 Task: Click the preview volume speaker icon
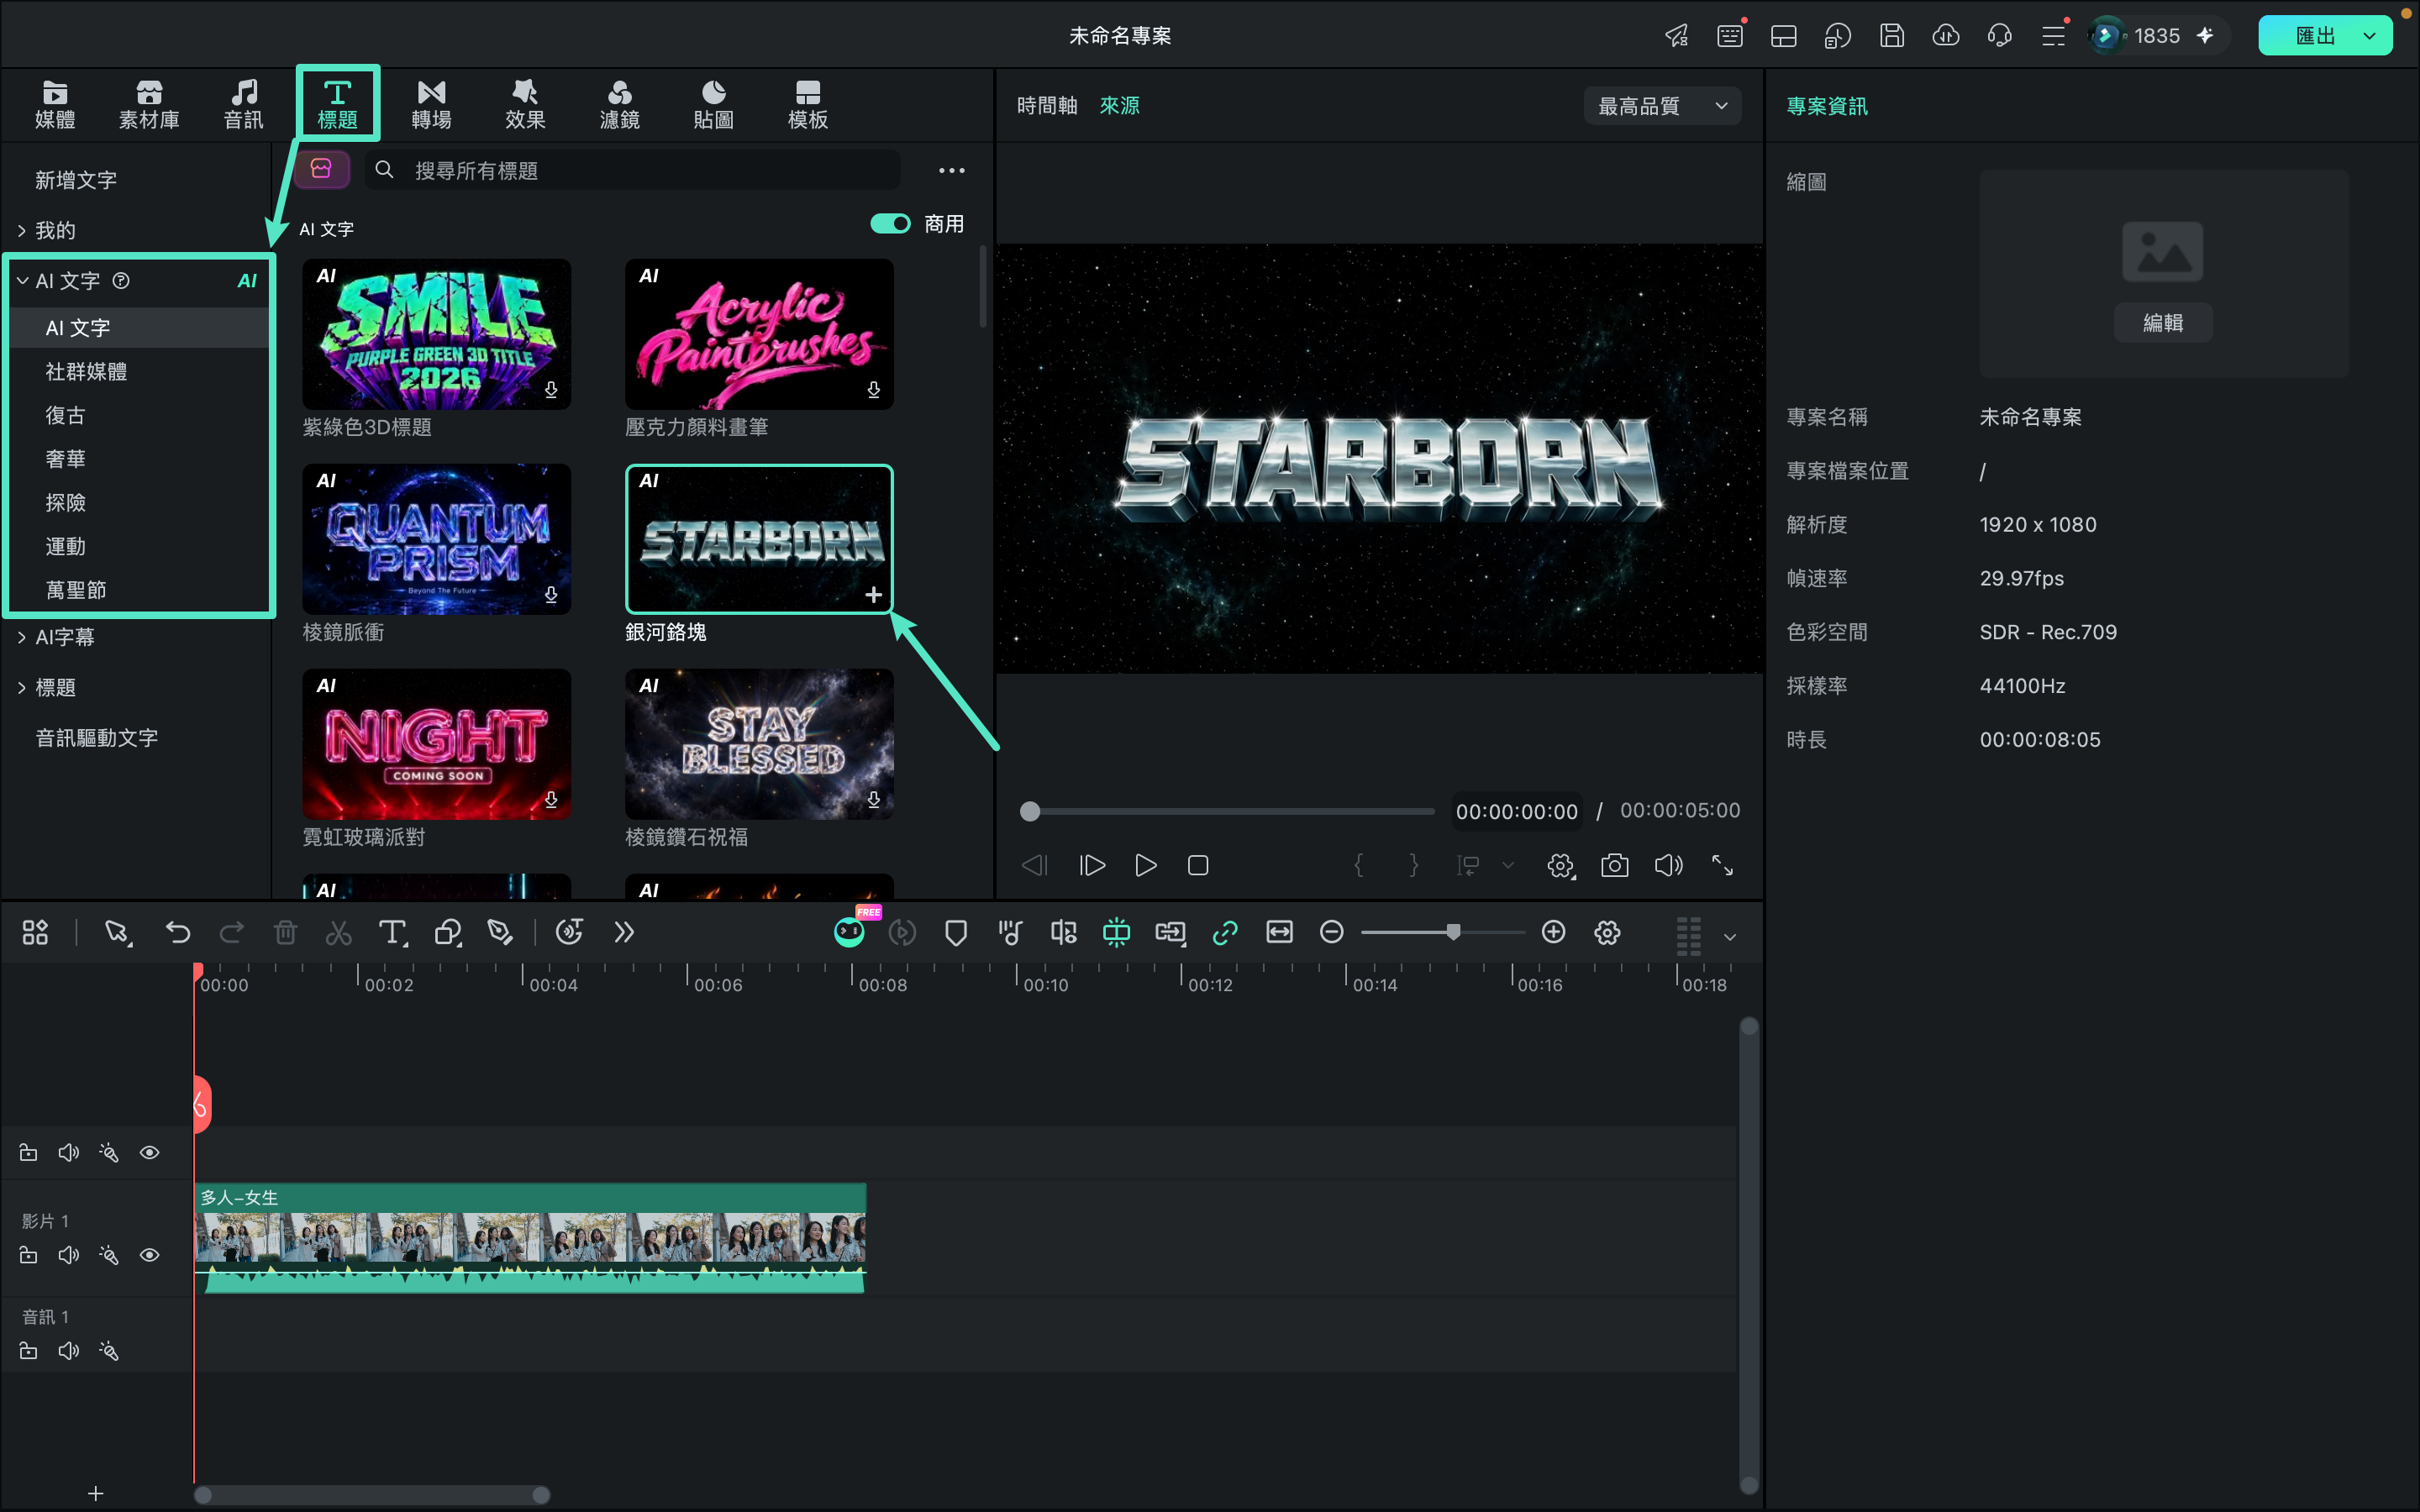[1668, 865]
